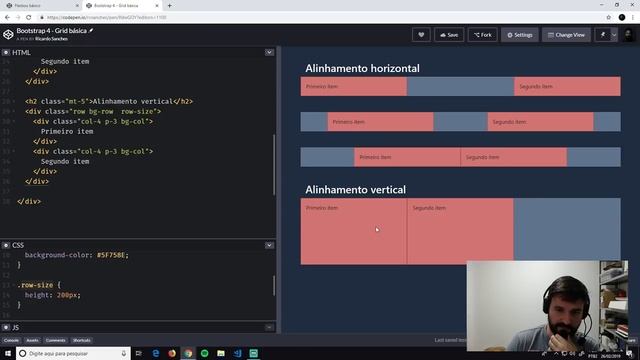
Task: Open the CodePen user avatar menu
Action: 629,35
